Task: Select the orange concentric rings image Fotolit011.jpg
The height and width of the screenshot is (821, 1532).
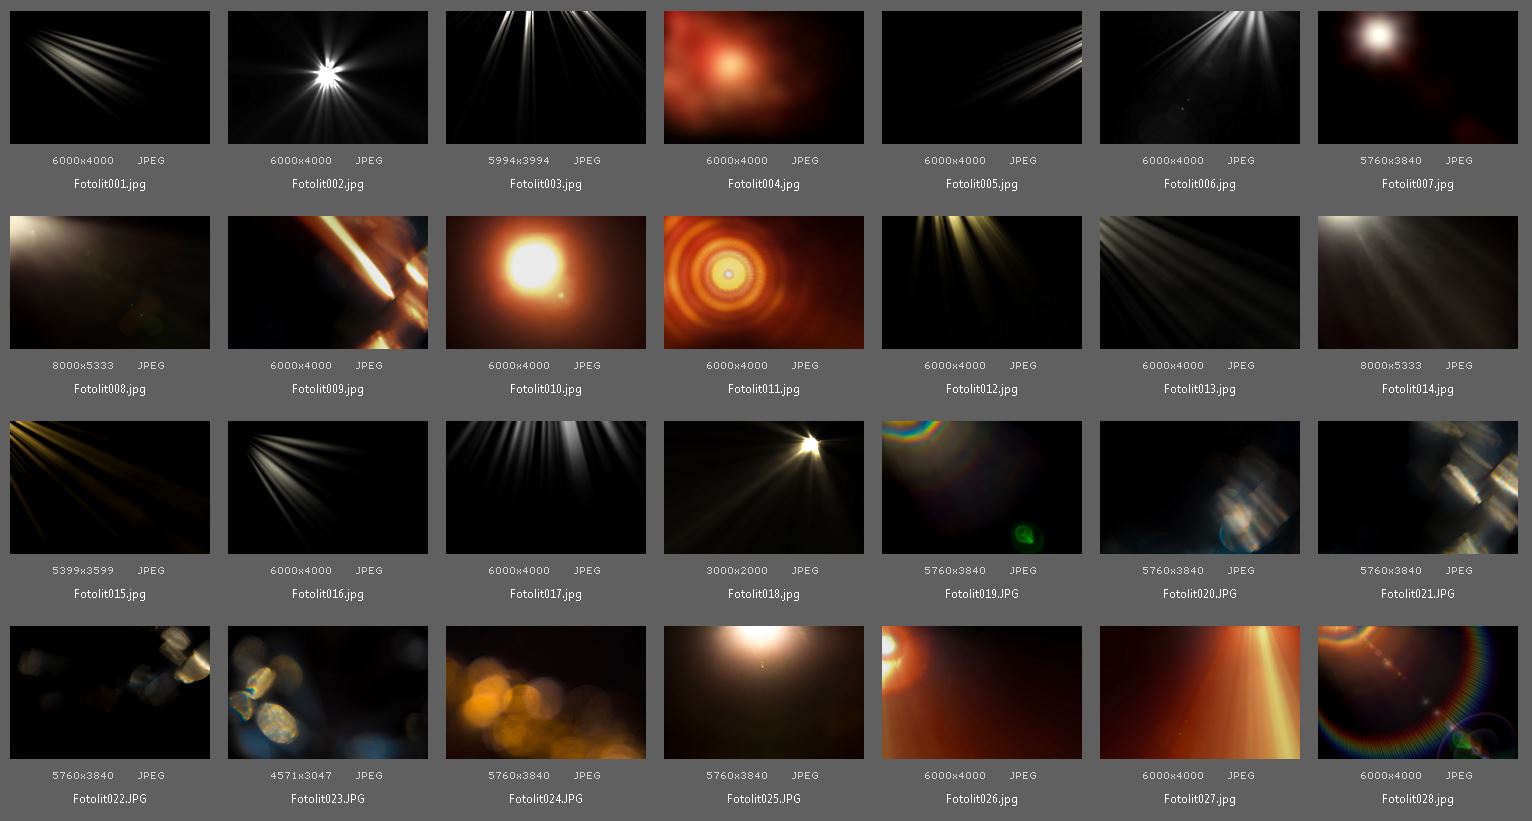Action: tap(763, 282)
